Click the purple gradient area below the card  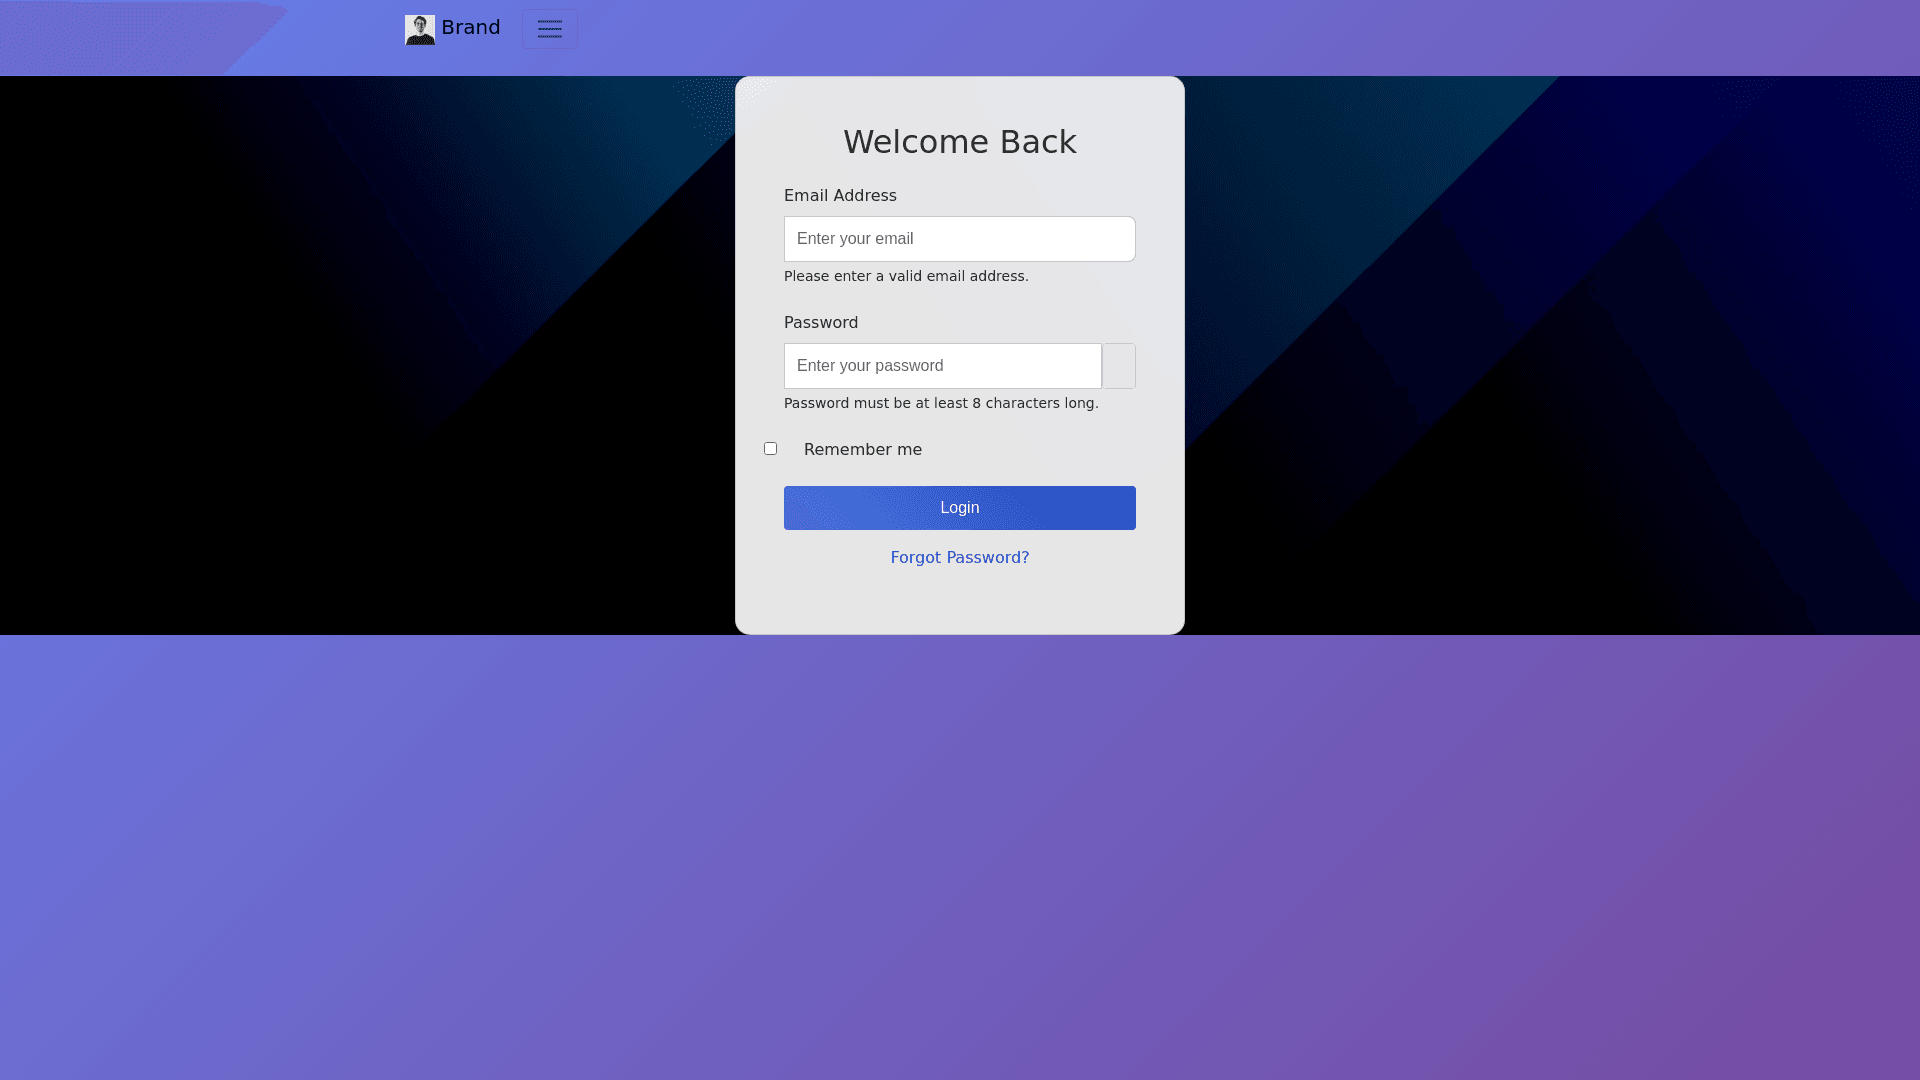coord(960,850)
